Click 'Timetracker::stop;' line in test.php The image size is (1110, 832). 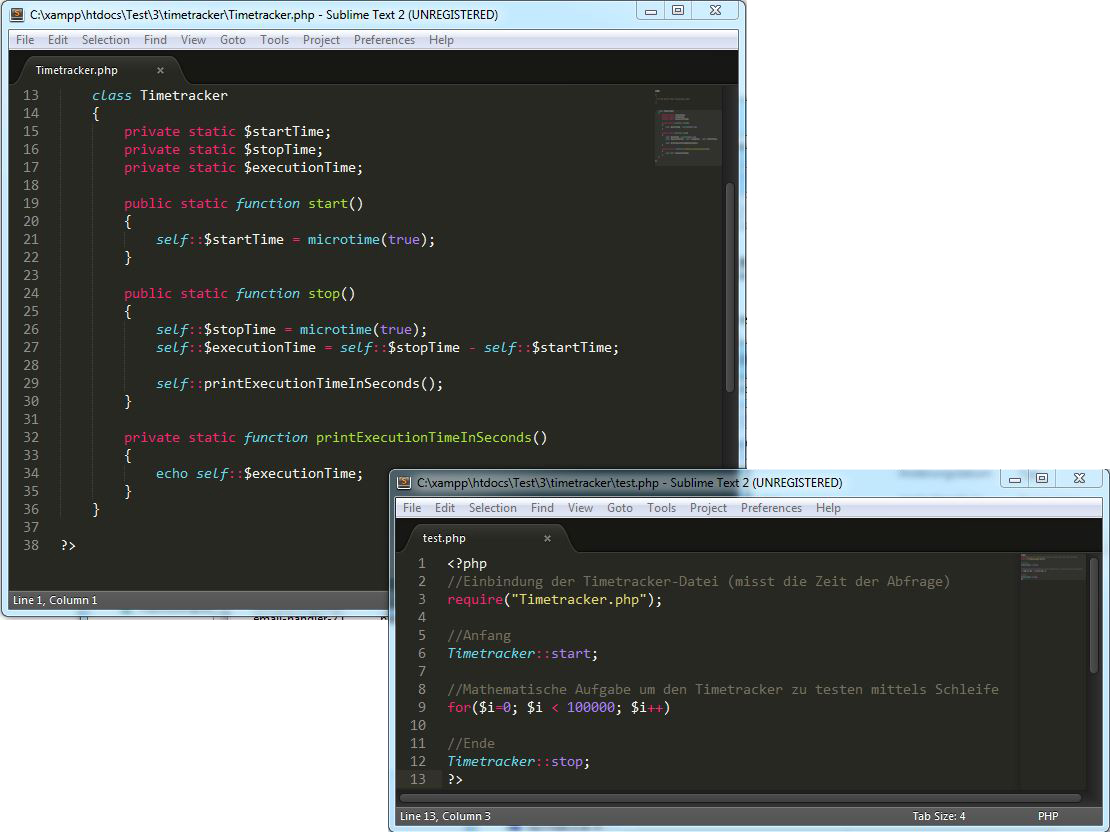[519, 761]
